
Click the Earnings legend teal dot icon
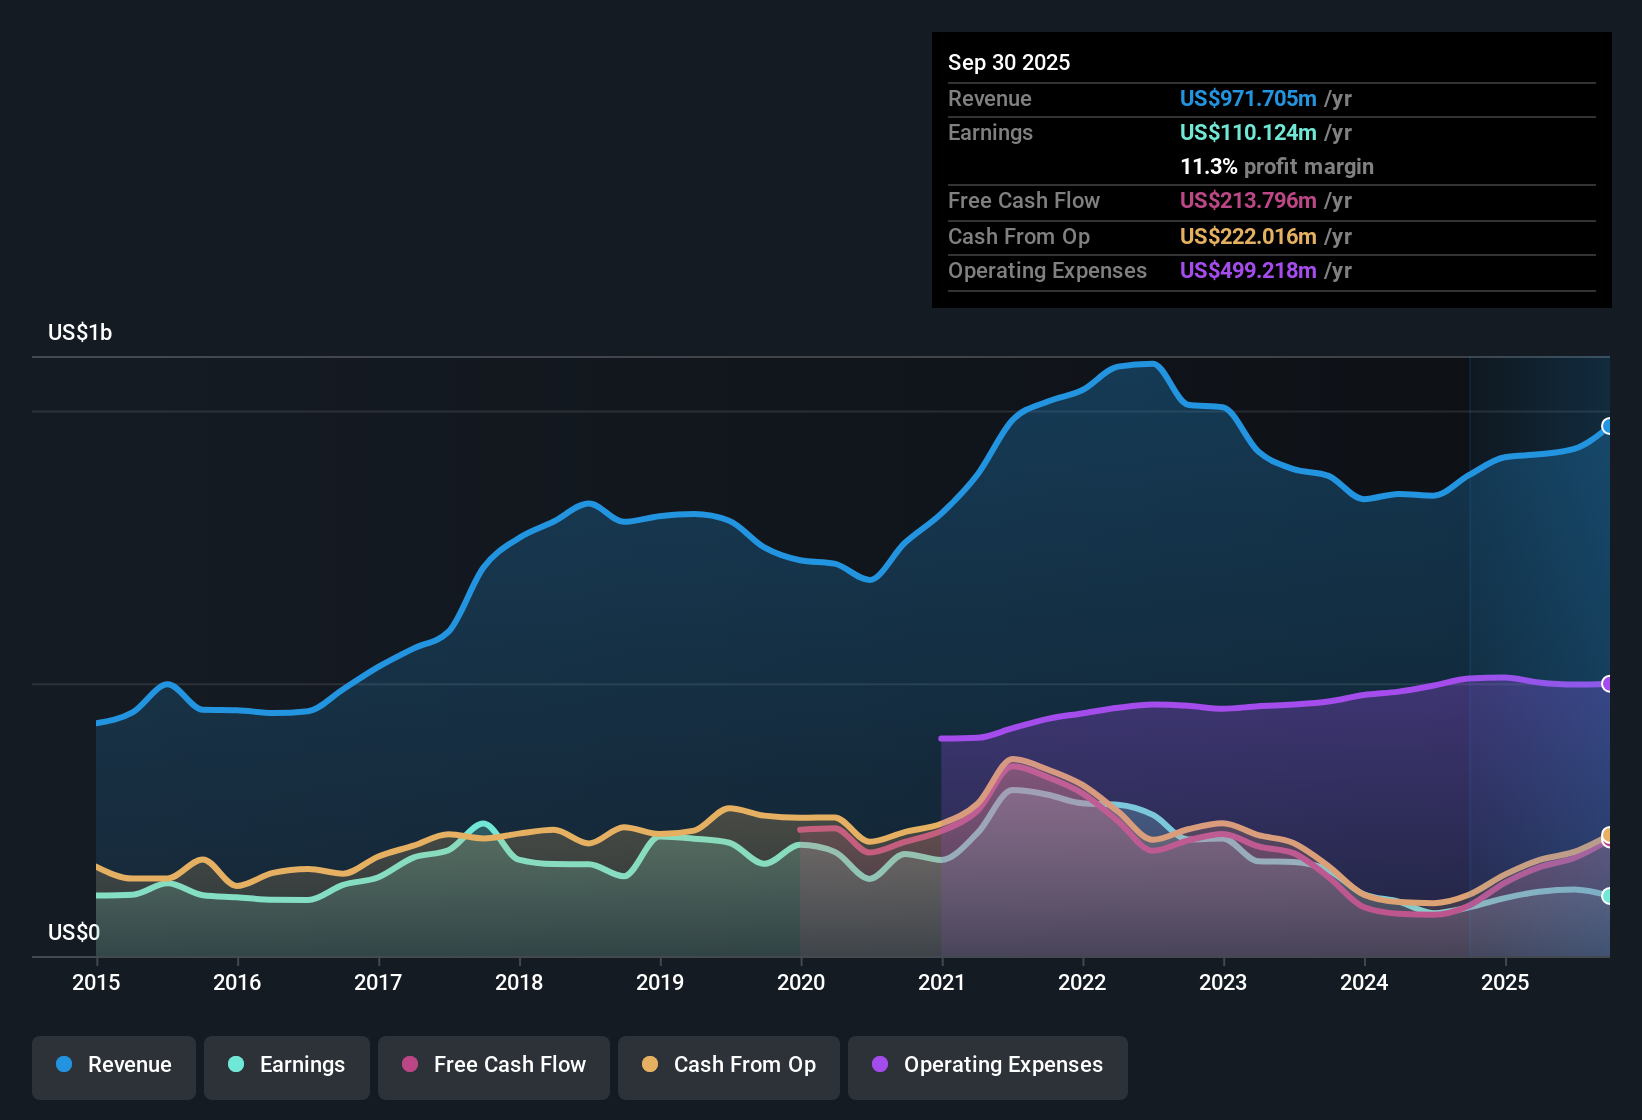[x=236, y=1065]
